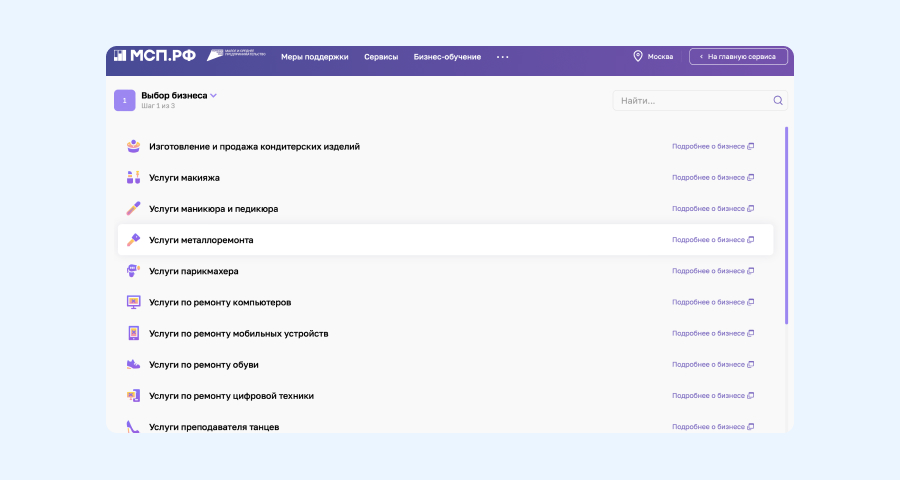This screenshot has width=900, height=480.
Task: Click the magnifier search icon
Action: (x=777, y=100)
